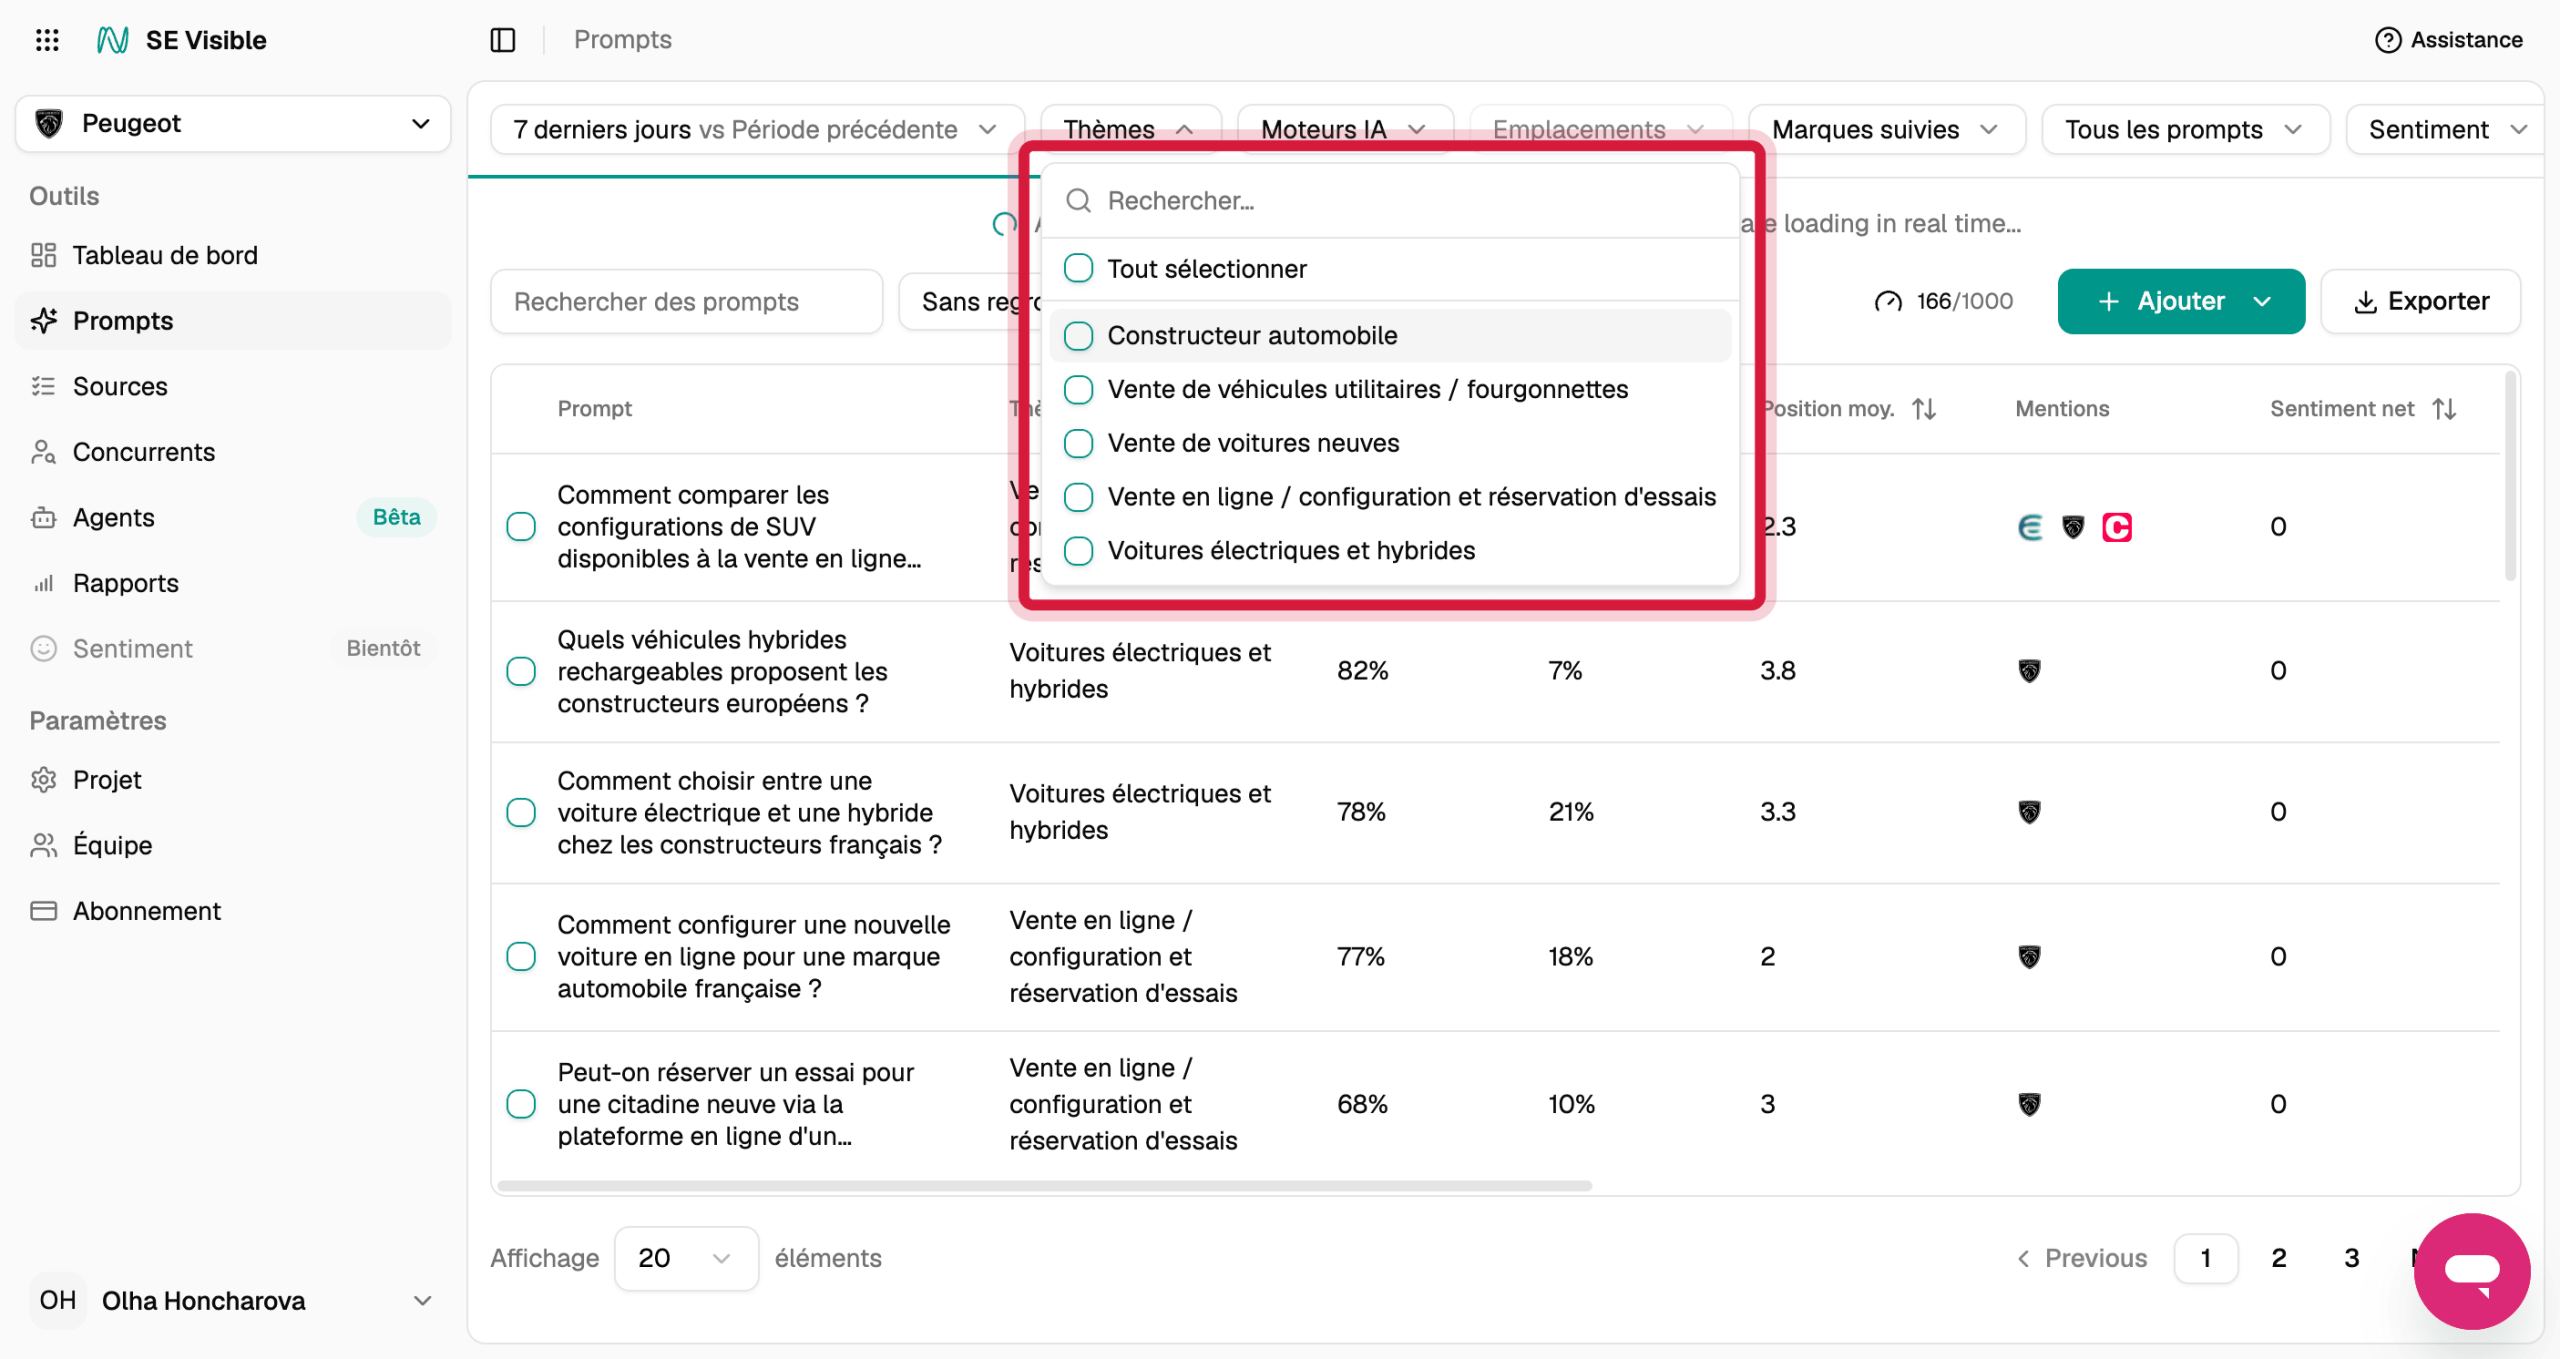Click the Ajouter button
Screen dimensions: 2560x1359
coord(2180,301)
